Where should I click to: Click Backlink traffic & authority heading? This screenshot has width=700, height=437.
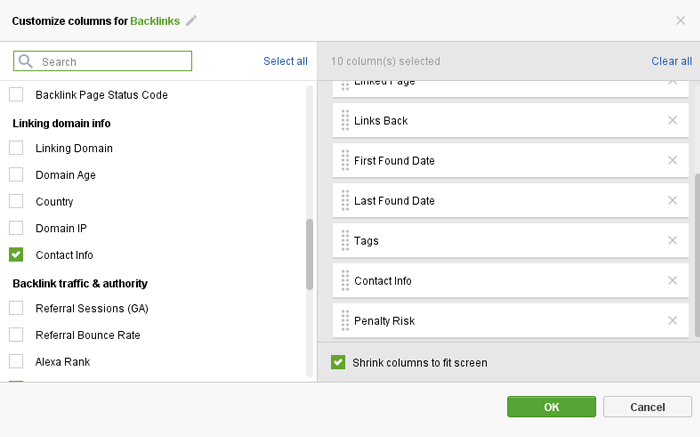point(80,283)
